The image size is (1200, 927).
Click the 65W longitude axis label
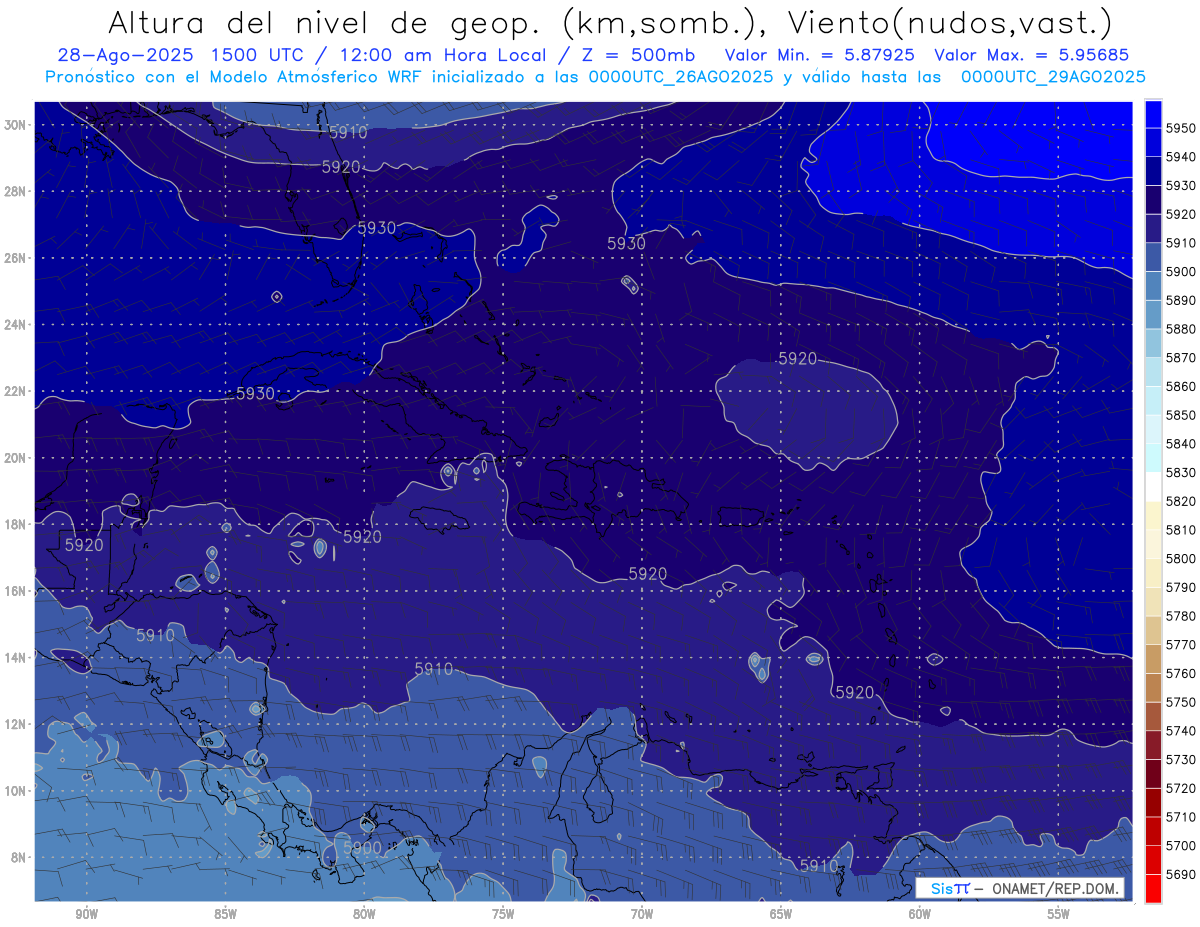[781, 915]
